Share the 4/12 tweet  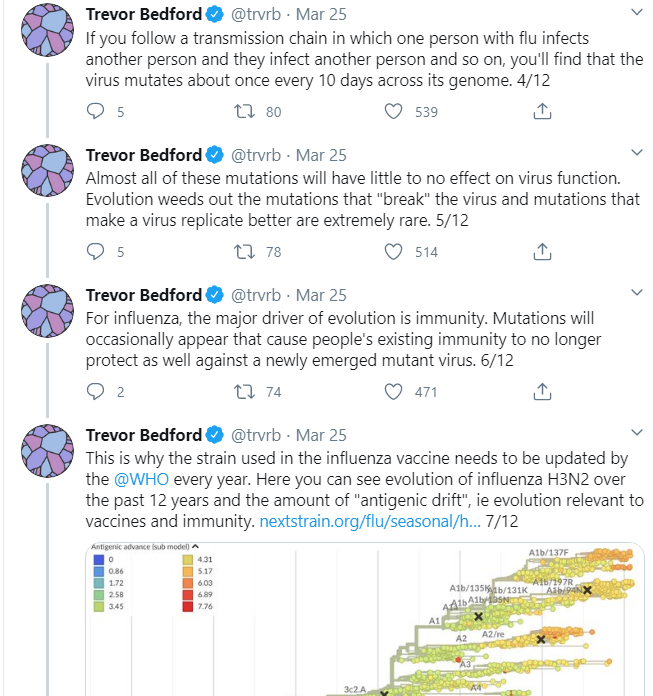pyautogui.click(x=542, y=111)
